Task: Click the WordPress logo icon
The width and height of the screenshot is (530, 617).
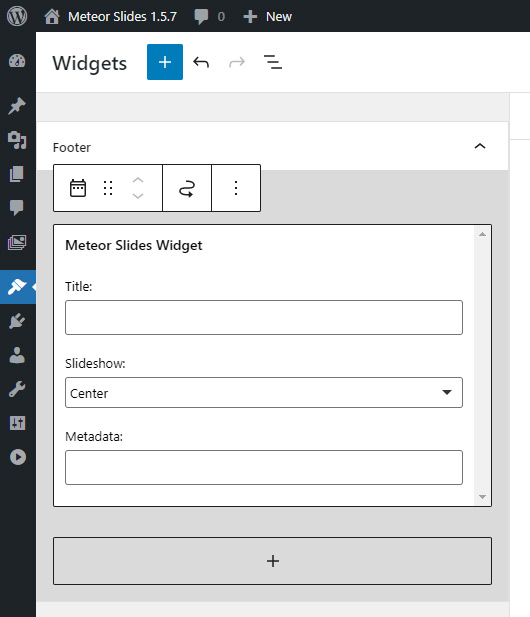Action: (17, 17)
